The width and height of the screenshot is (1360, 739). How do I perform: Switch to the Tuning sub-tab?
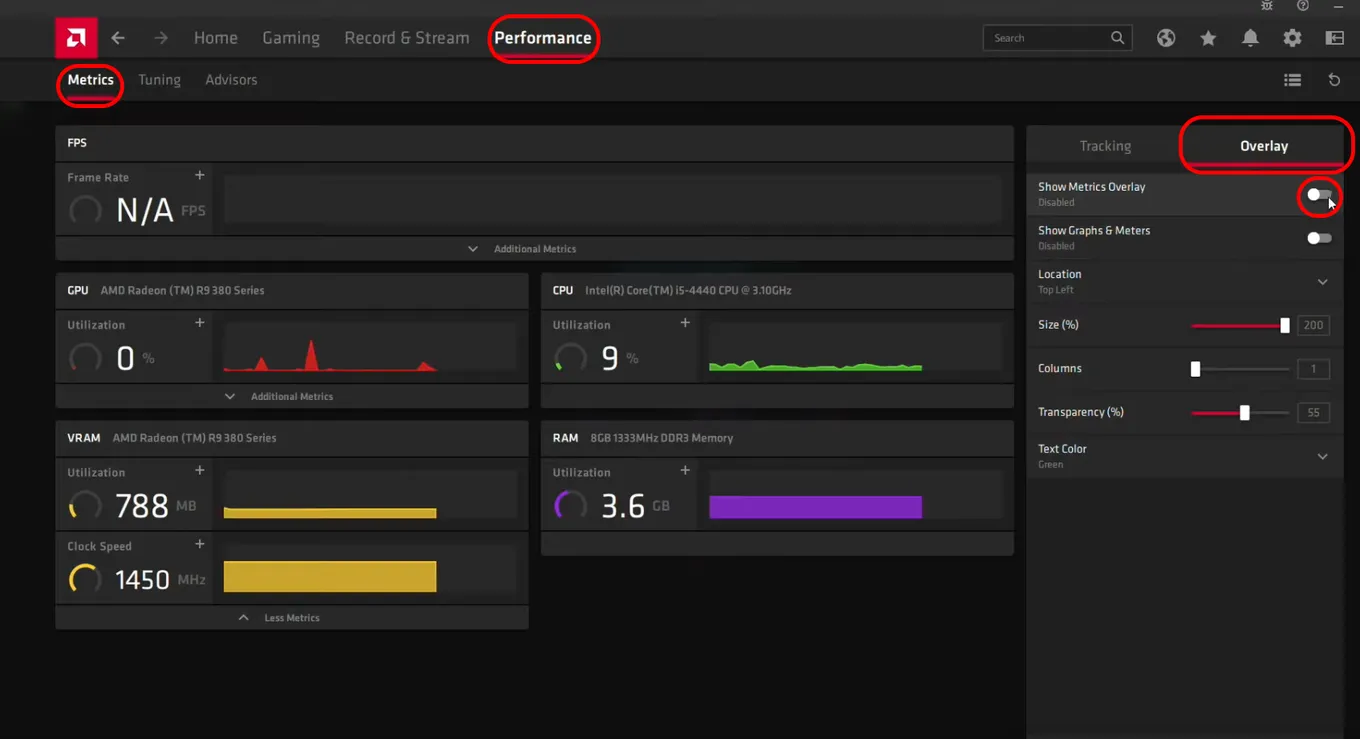[160, 80]
